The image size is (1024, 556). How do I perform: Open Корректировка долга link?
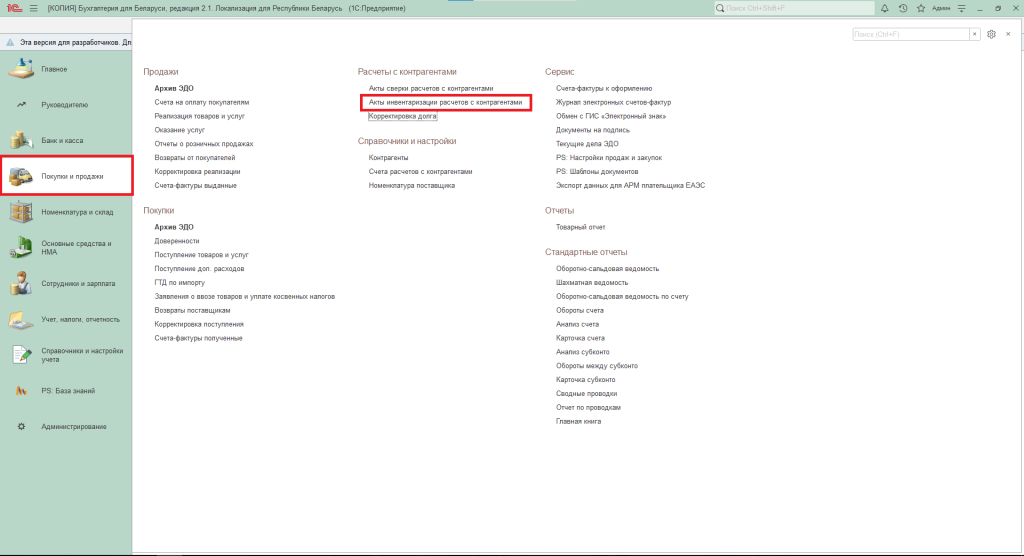coord(402,116)
